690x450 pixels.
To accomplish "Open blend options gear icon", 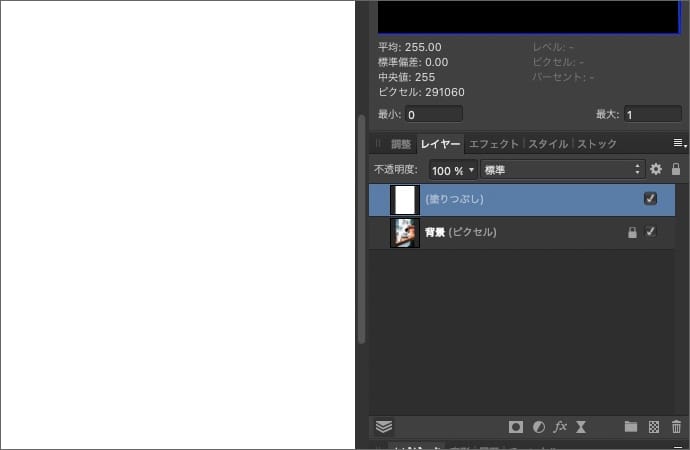I will pos(656,170).
